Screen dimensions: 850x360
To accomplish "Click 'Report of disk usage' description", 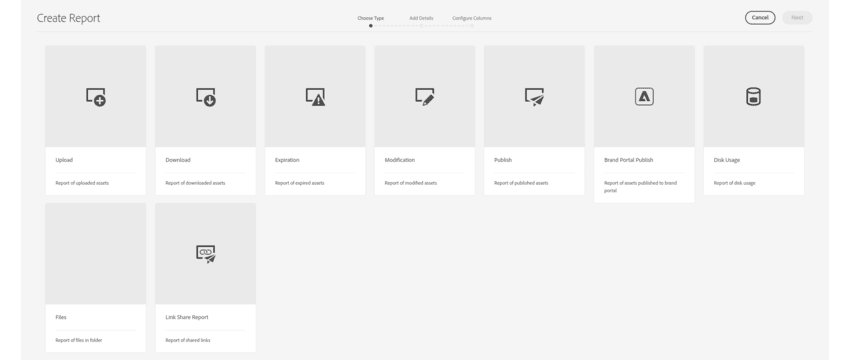I will (x=735, y=183).
